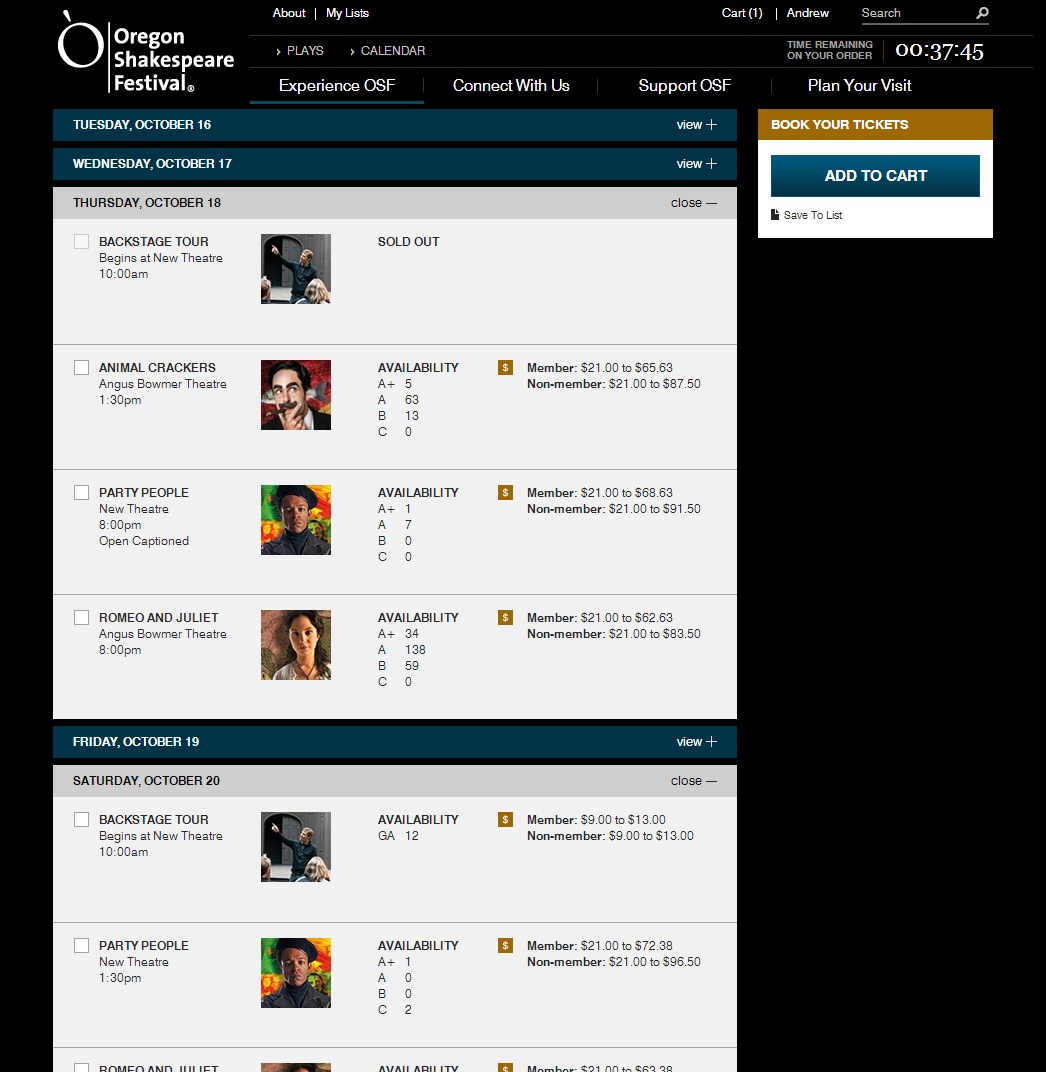Click price icon for Saturday Party People
Image resolution: width=1046 pixels, height=1072 pixels.
[x=505, y=946]
